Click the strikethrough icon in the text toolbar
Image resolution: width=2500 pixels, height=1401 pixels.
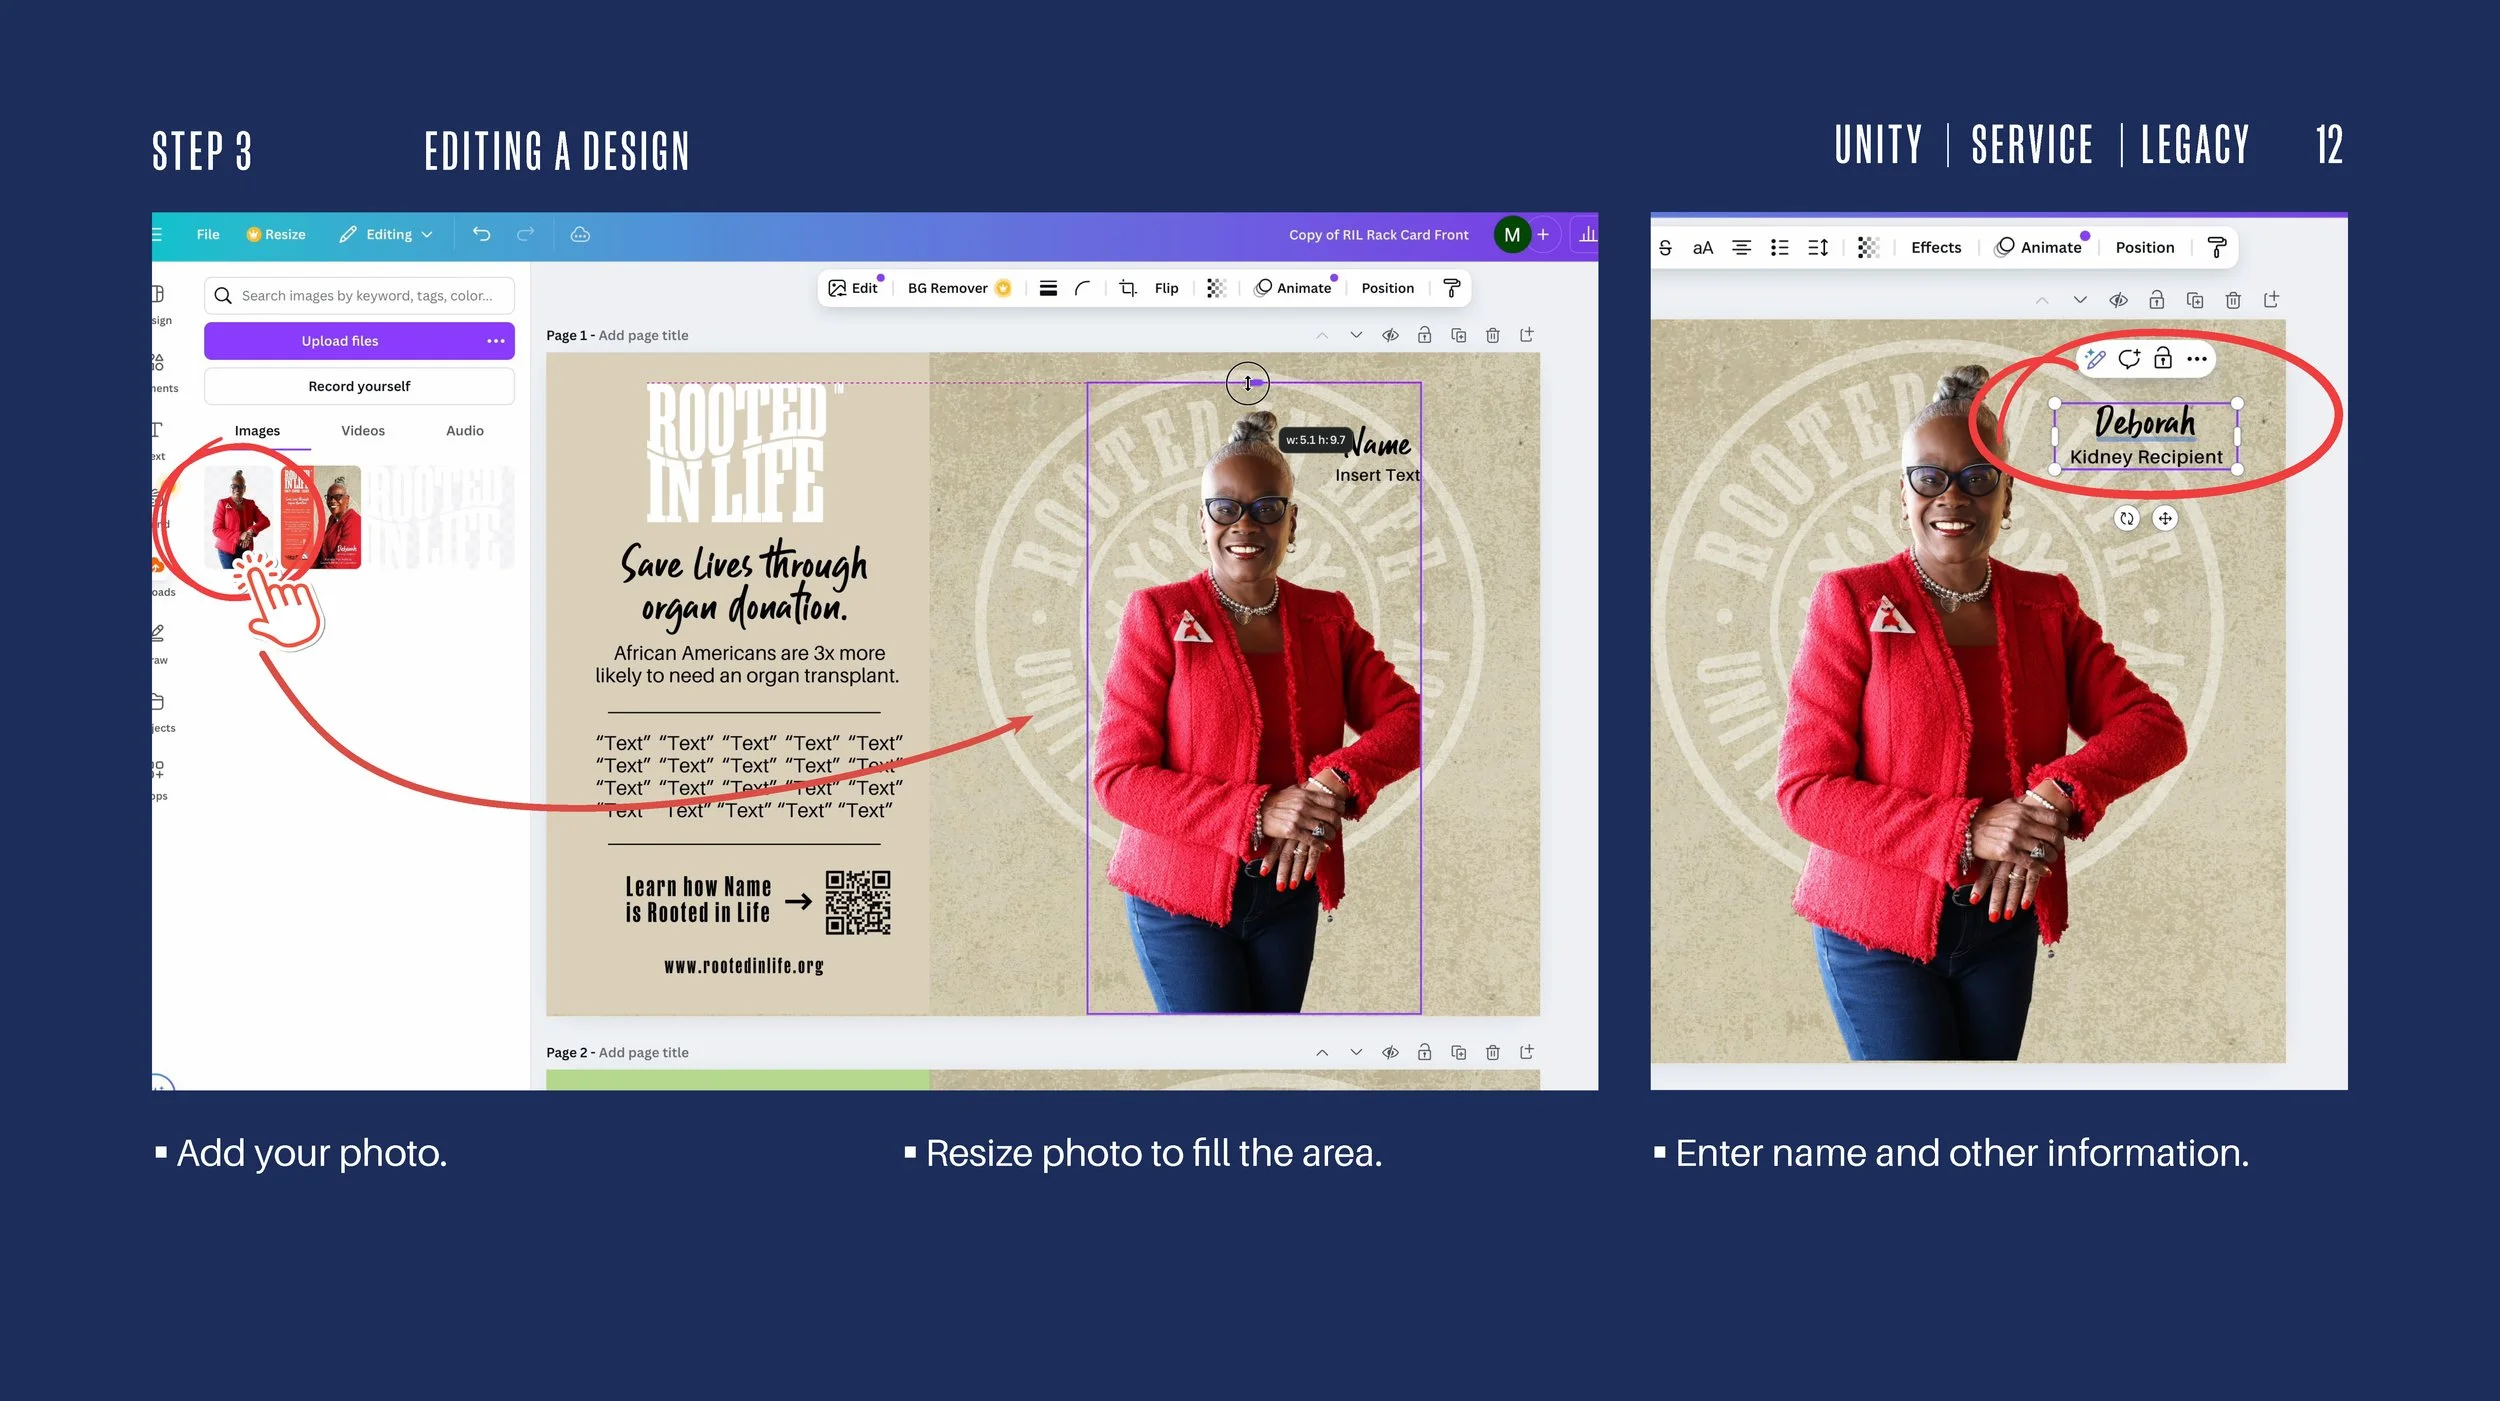[x=1664, y=247]
